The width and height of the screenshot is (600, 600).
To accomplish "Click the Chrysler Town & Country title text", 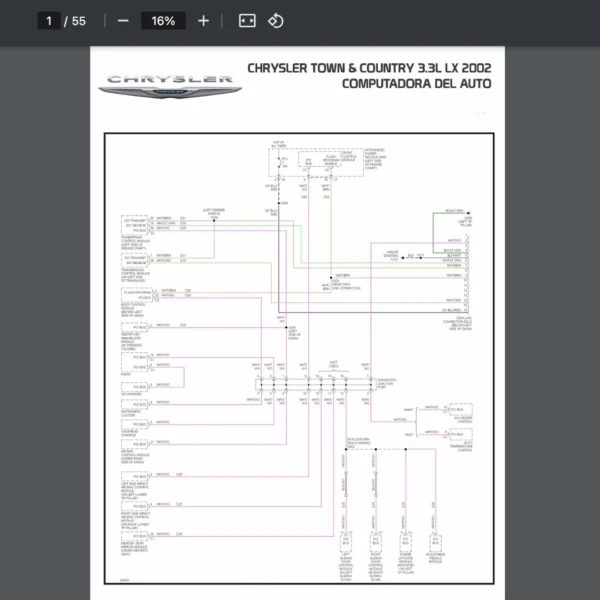I will (x=369, y=69).
